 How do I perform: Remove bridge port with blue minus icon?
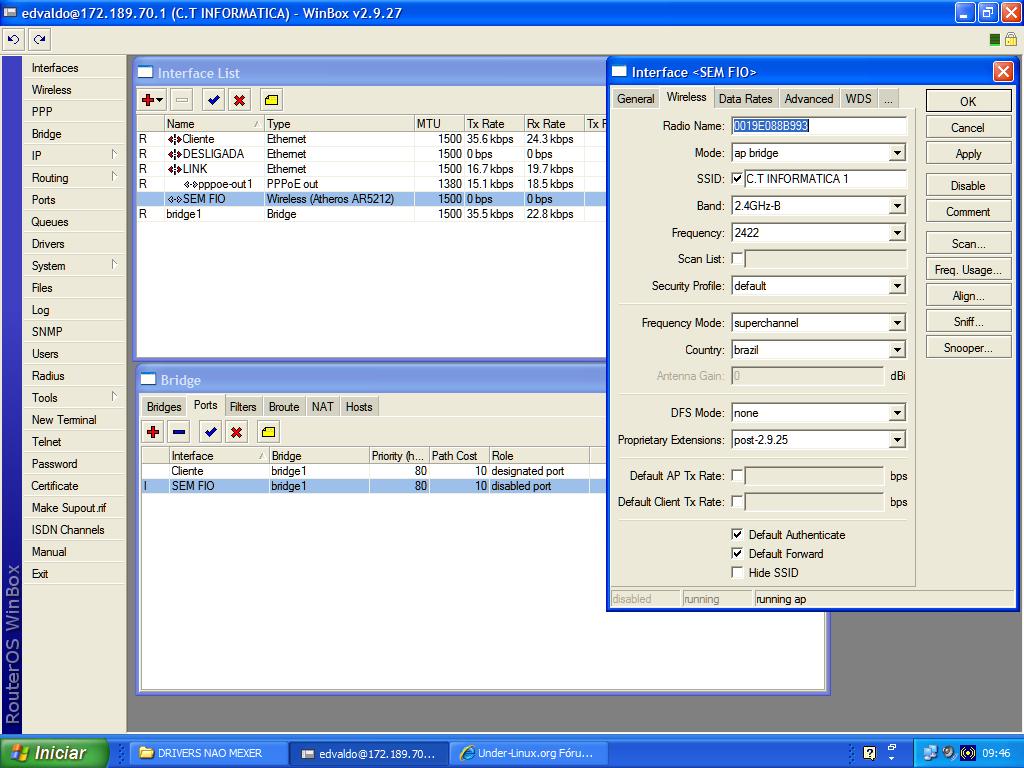(x=179, y=432)
